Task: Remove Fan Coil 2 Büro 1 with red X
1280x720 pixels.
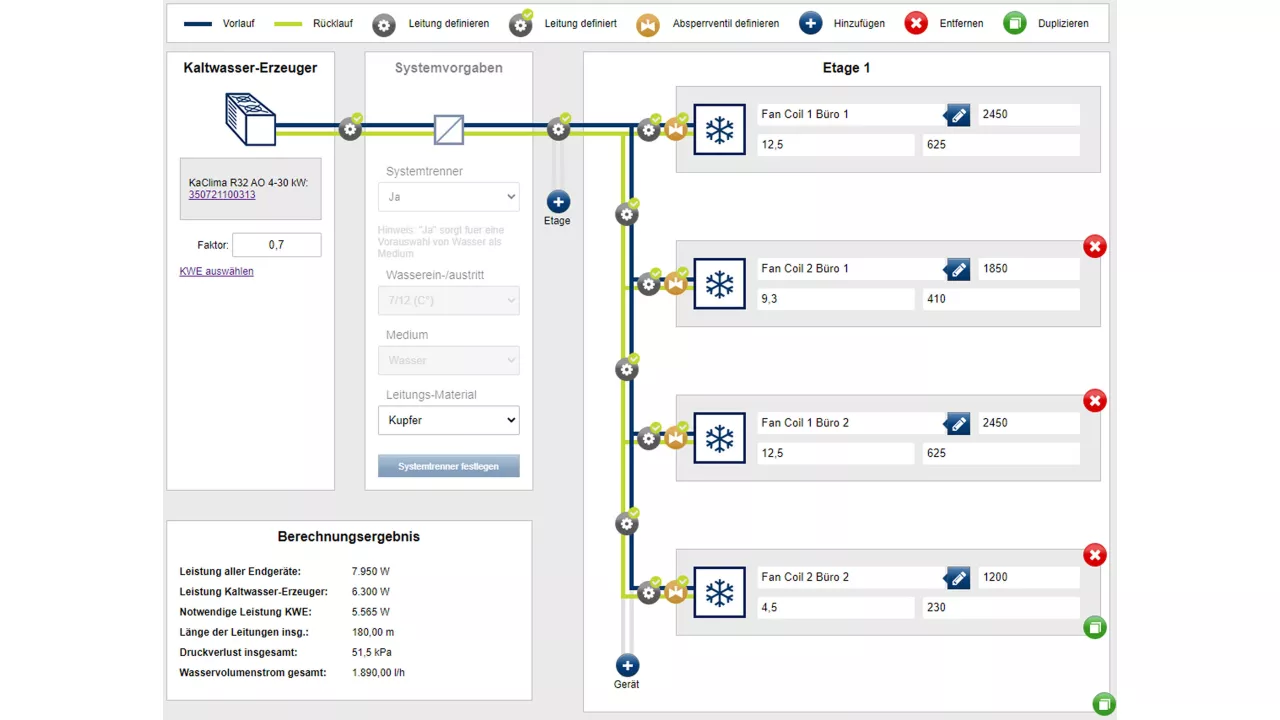Action: (x=1095, y=246)
